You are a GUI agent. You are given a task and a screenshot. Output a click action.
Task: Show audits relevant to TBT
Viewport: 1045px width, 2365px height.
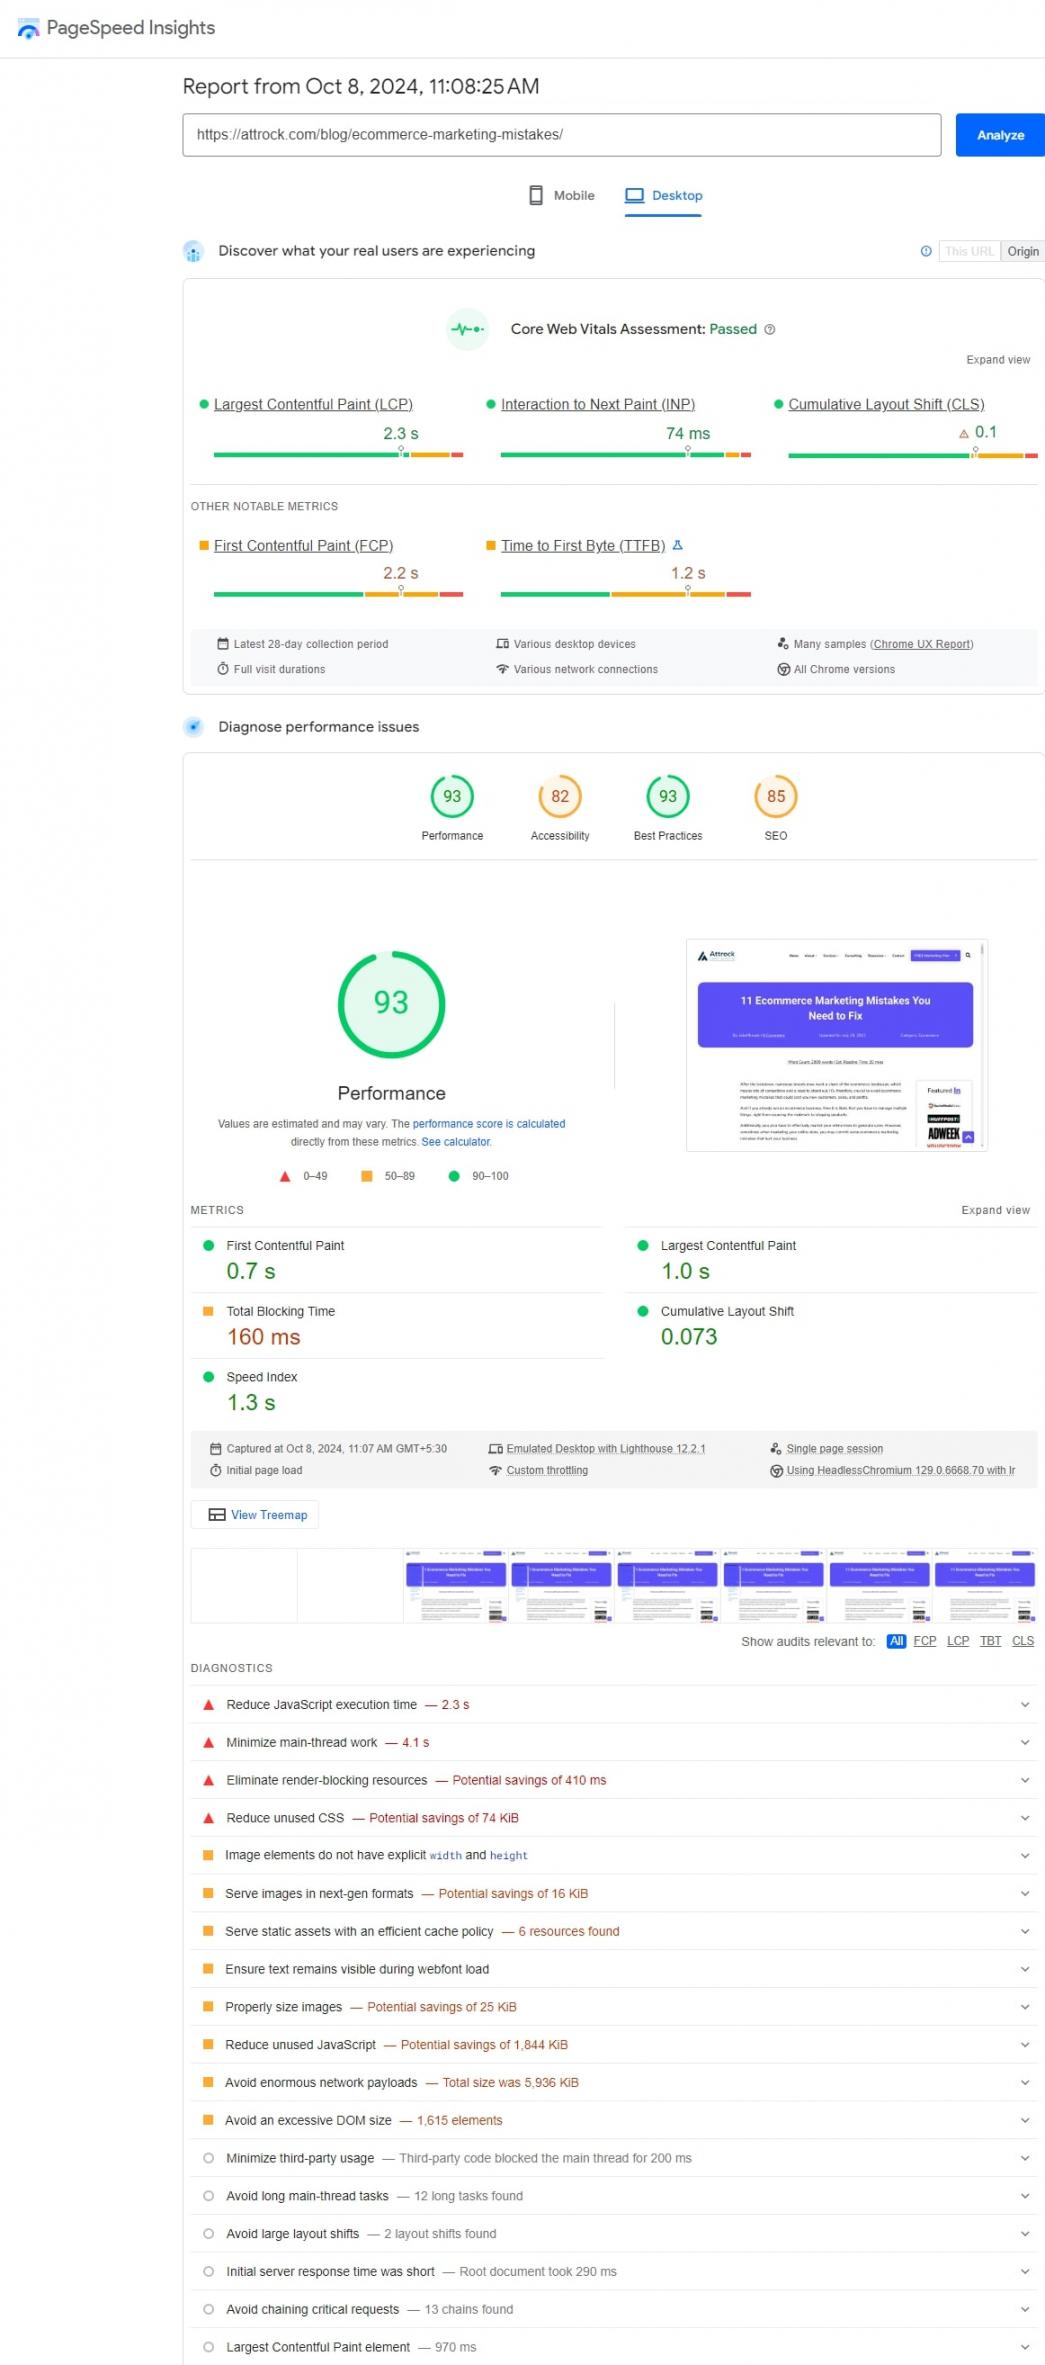990,1641
